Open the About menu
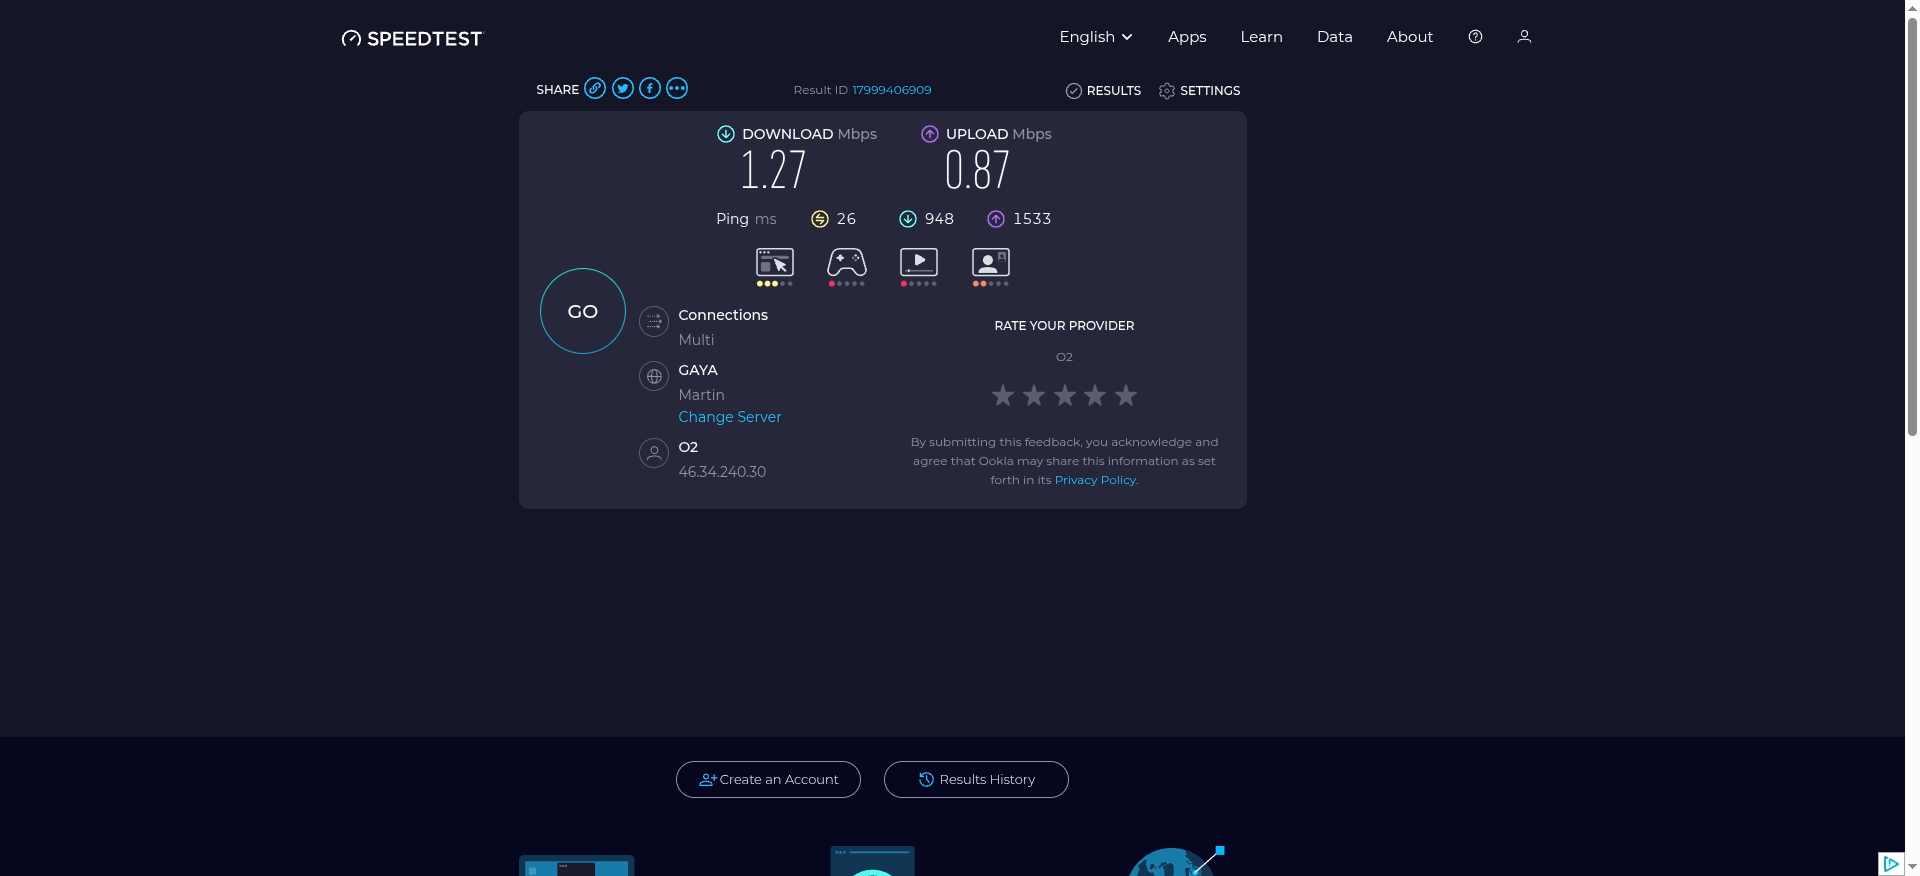Screen dimensions: 1920x876 tap(1409, 36)
